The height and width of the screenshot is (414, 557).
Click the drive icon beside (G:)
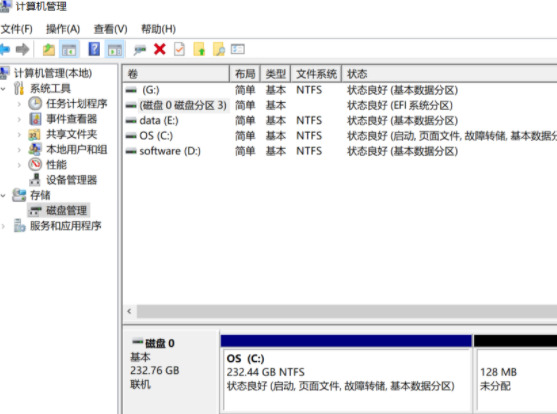131,90
